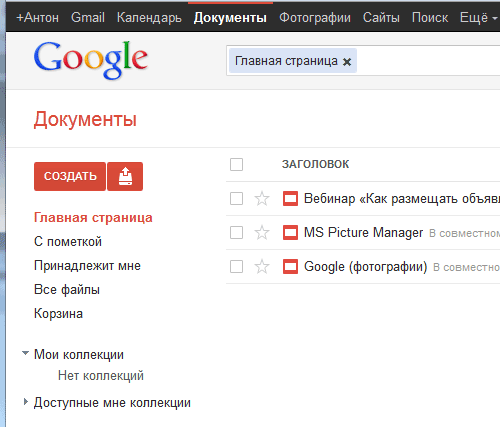Viewport: 500px width, 427px height.
Task: Select Документы in the top bar
Action: point(230,17)
